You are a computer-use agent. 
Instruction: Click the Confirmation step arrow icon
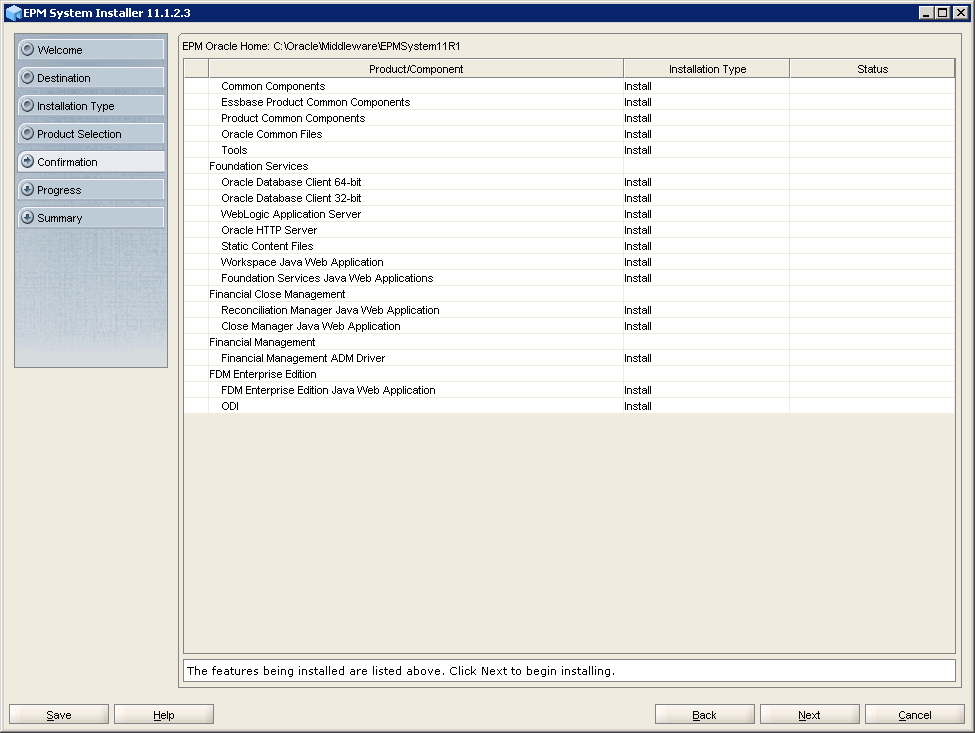point(27,161)
